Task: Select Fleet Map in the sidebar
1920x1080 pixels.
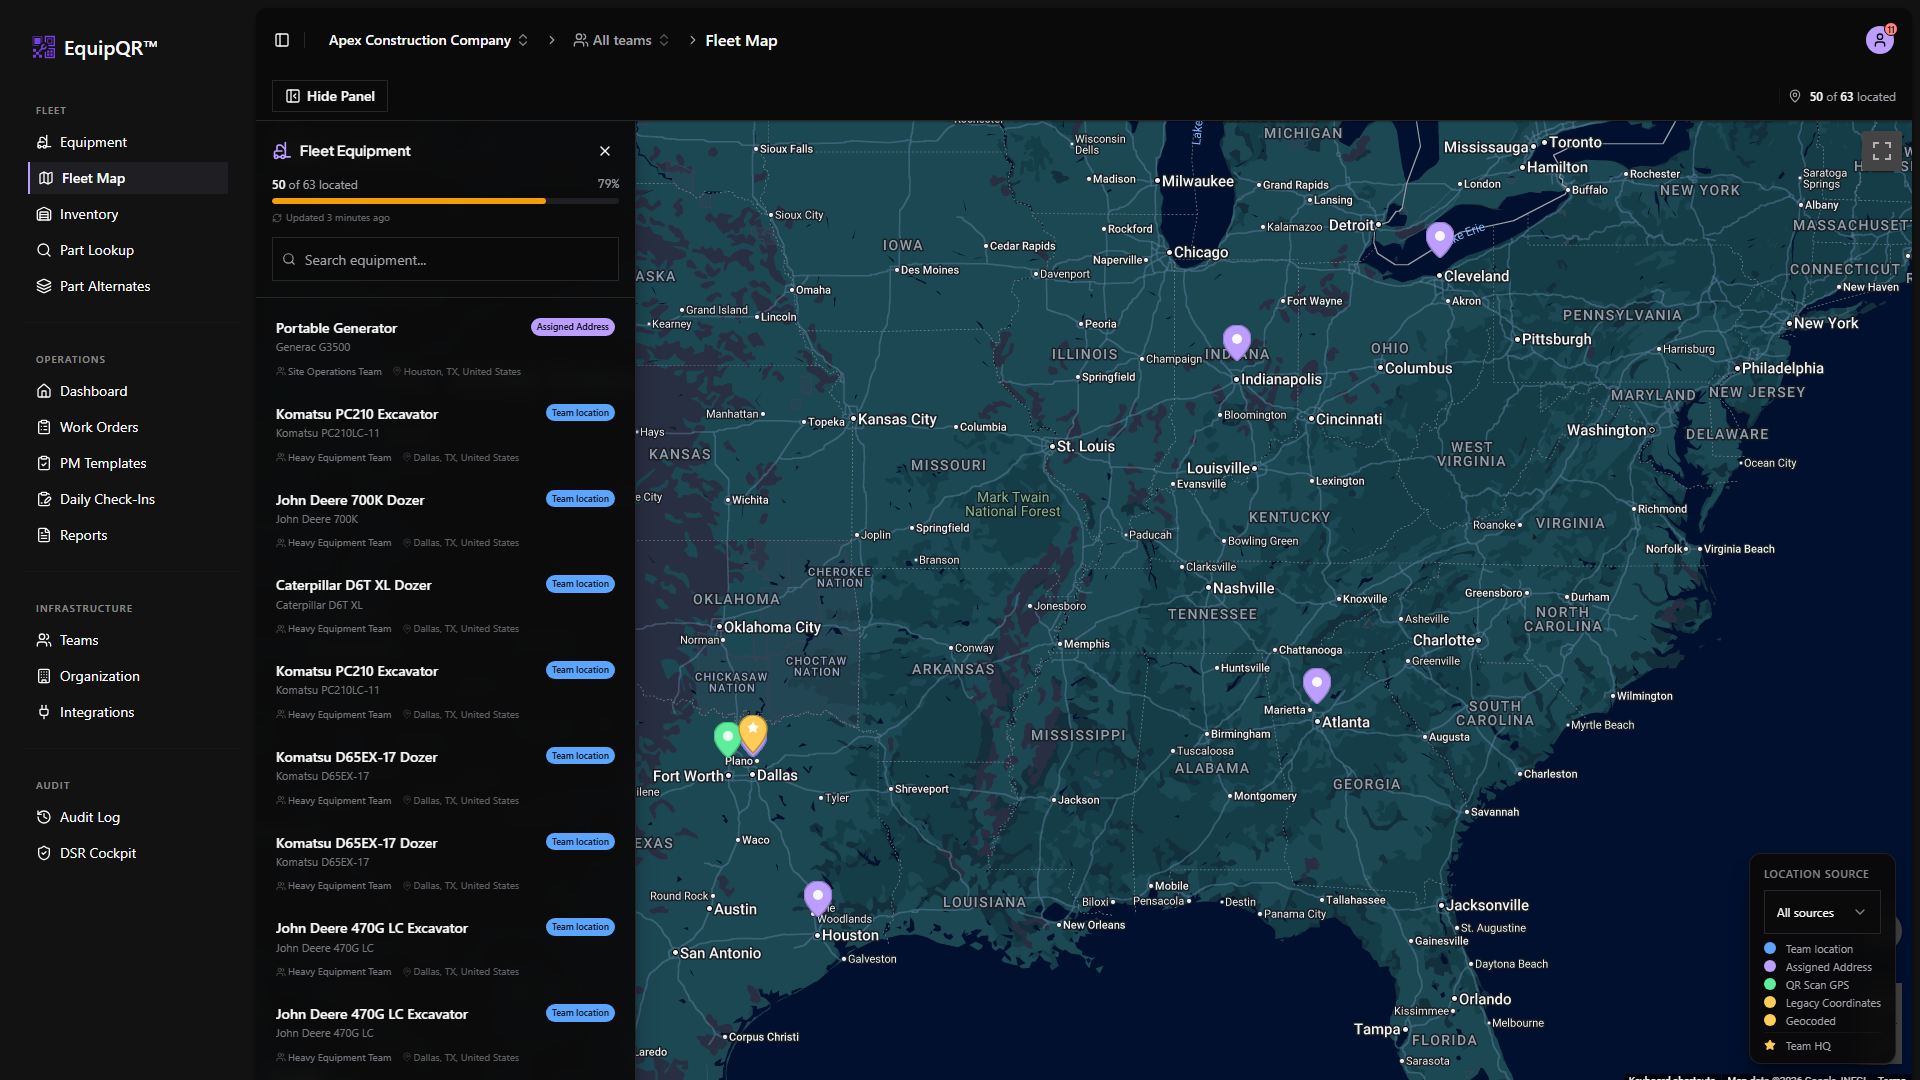Action: (x=128, y=178)
